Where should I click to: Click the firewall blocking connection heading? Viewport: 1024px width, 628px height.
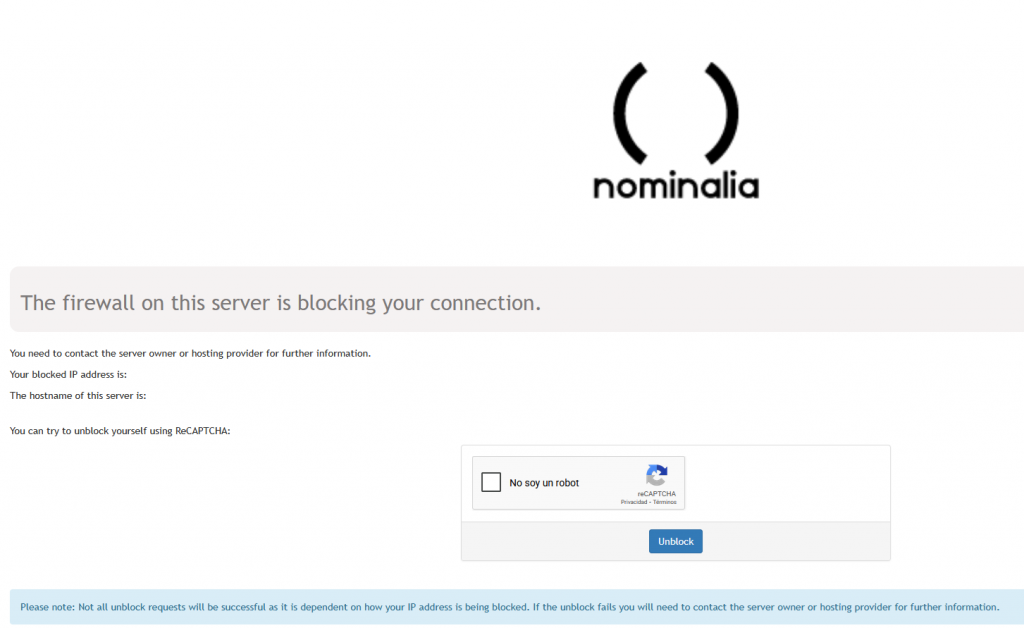coord(280,303)
